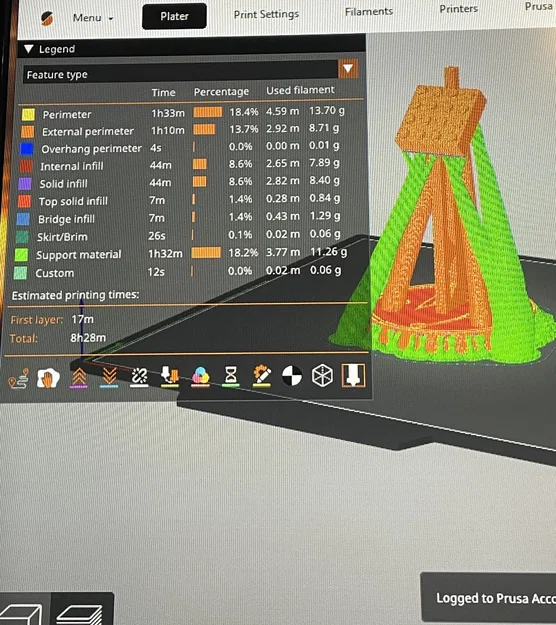Click the mint Custom color swatch
The image size is (556, 625).
tap(20, 273)
